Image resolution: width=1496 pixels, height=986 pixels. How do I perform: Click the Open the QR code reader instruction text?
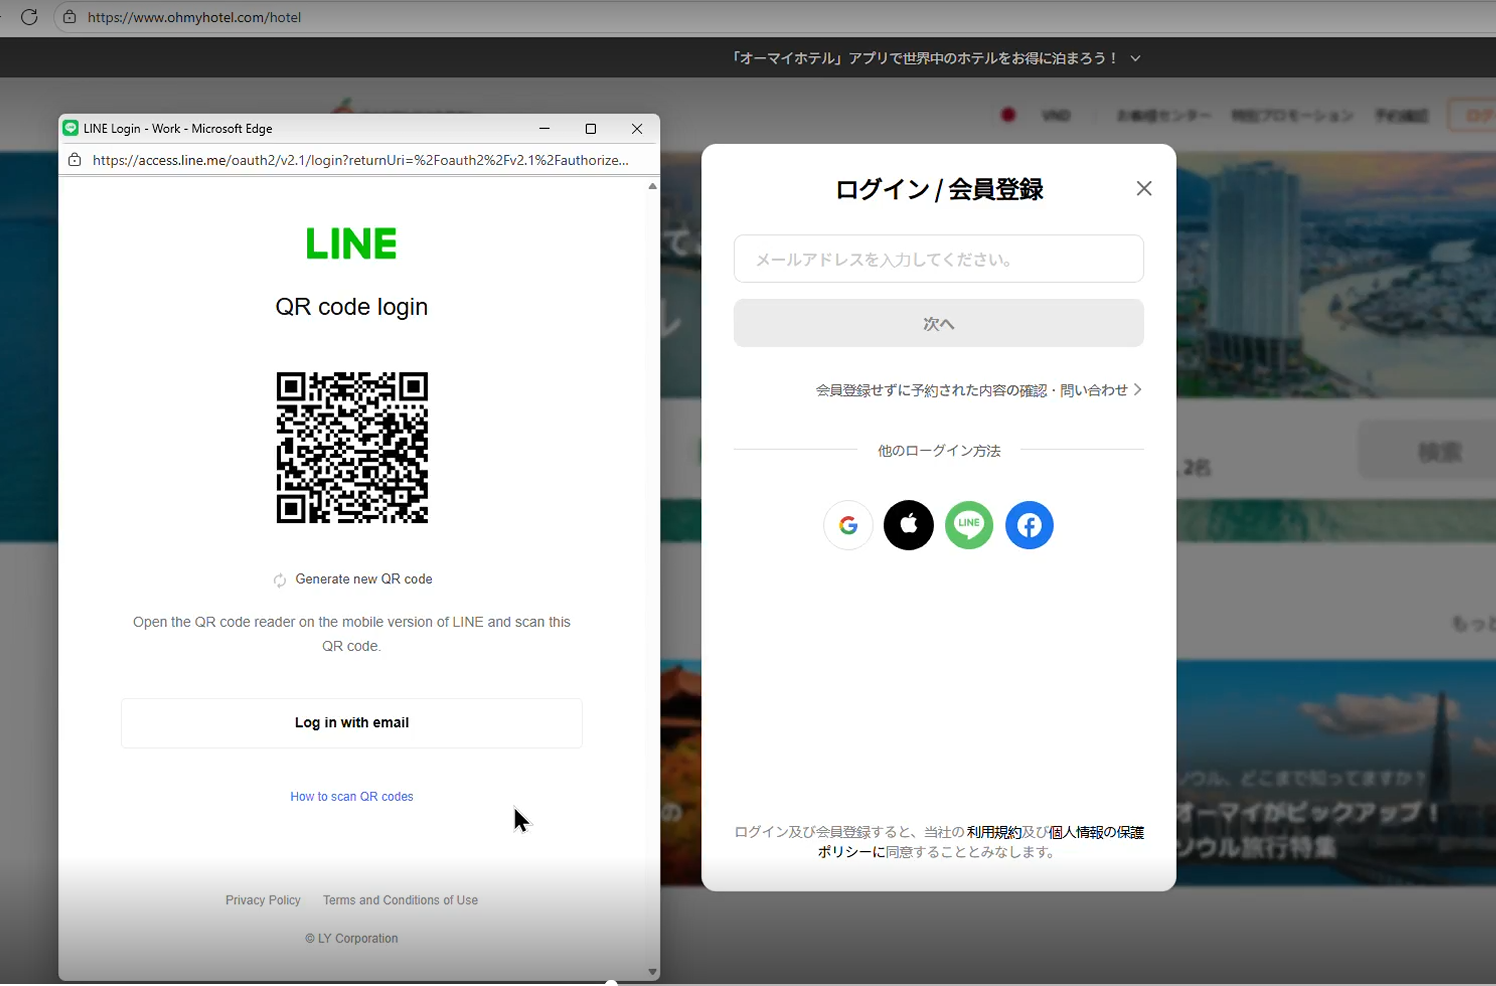pyautogui.click(x=352, y=634)
